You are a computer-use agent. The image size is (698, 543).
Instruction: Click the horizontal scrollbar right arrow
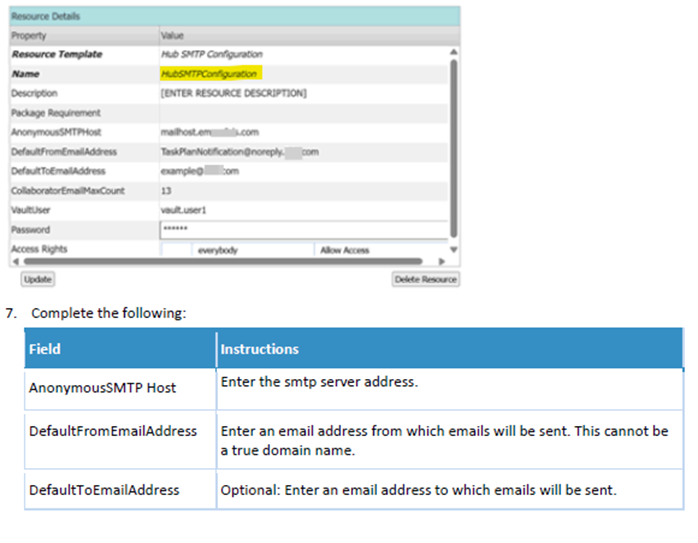[442, 261]
